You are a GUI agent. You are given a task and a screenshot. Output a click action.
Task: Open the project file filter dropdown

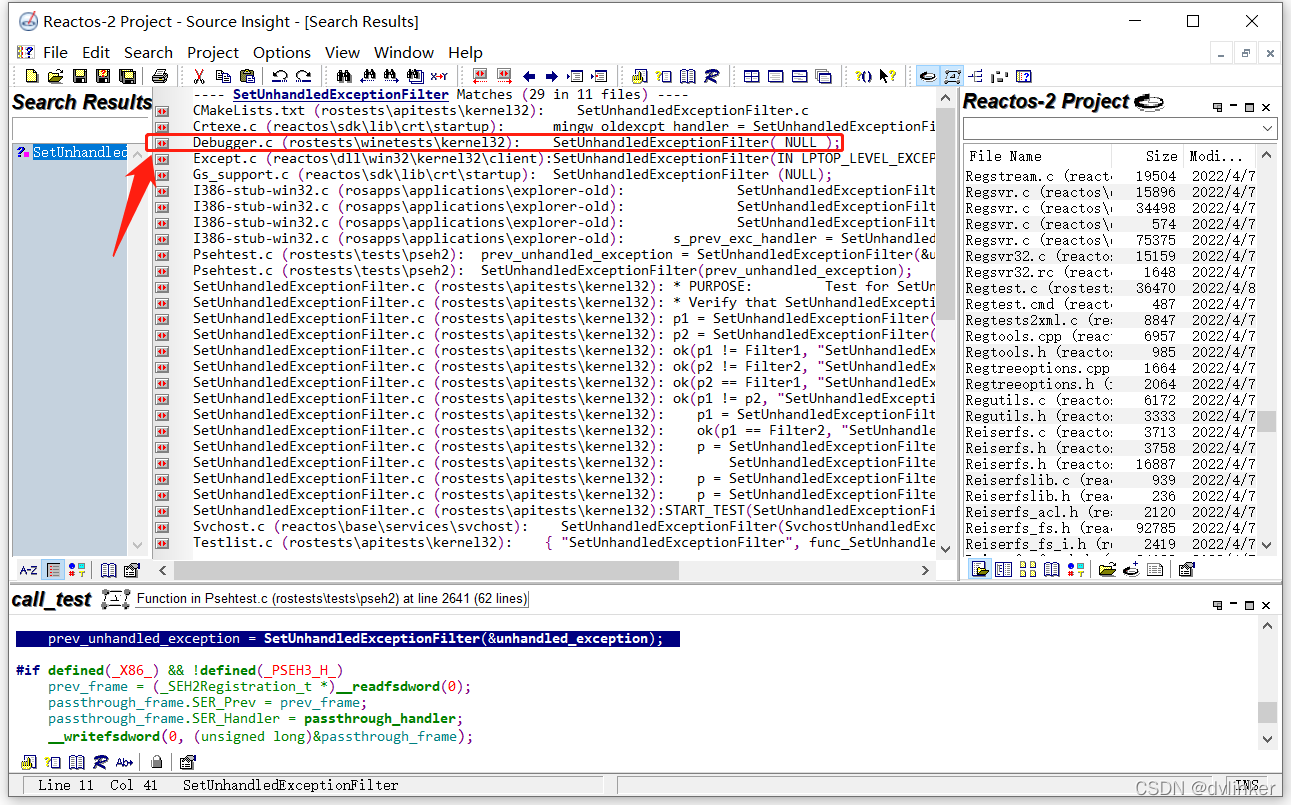pyautogui.click(x=1268, y=128)
